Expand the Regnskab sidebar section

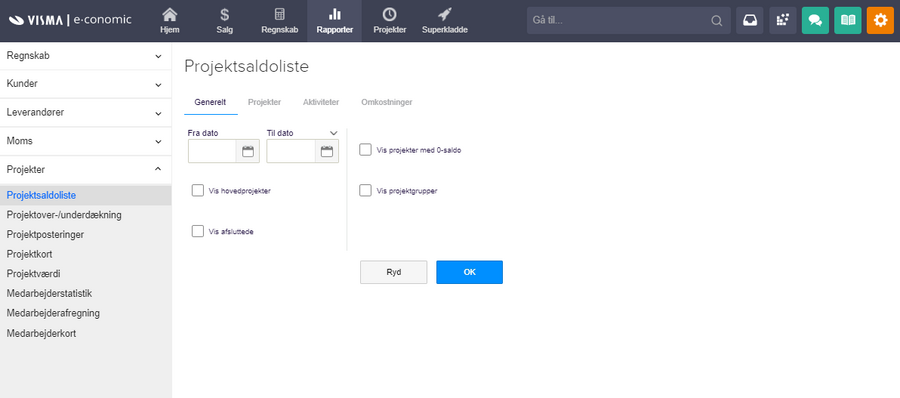click(86, 56)
